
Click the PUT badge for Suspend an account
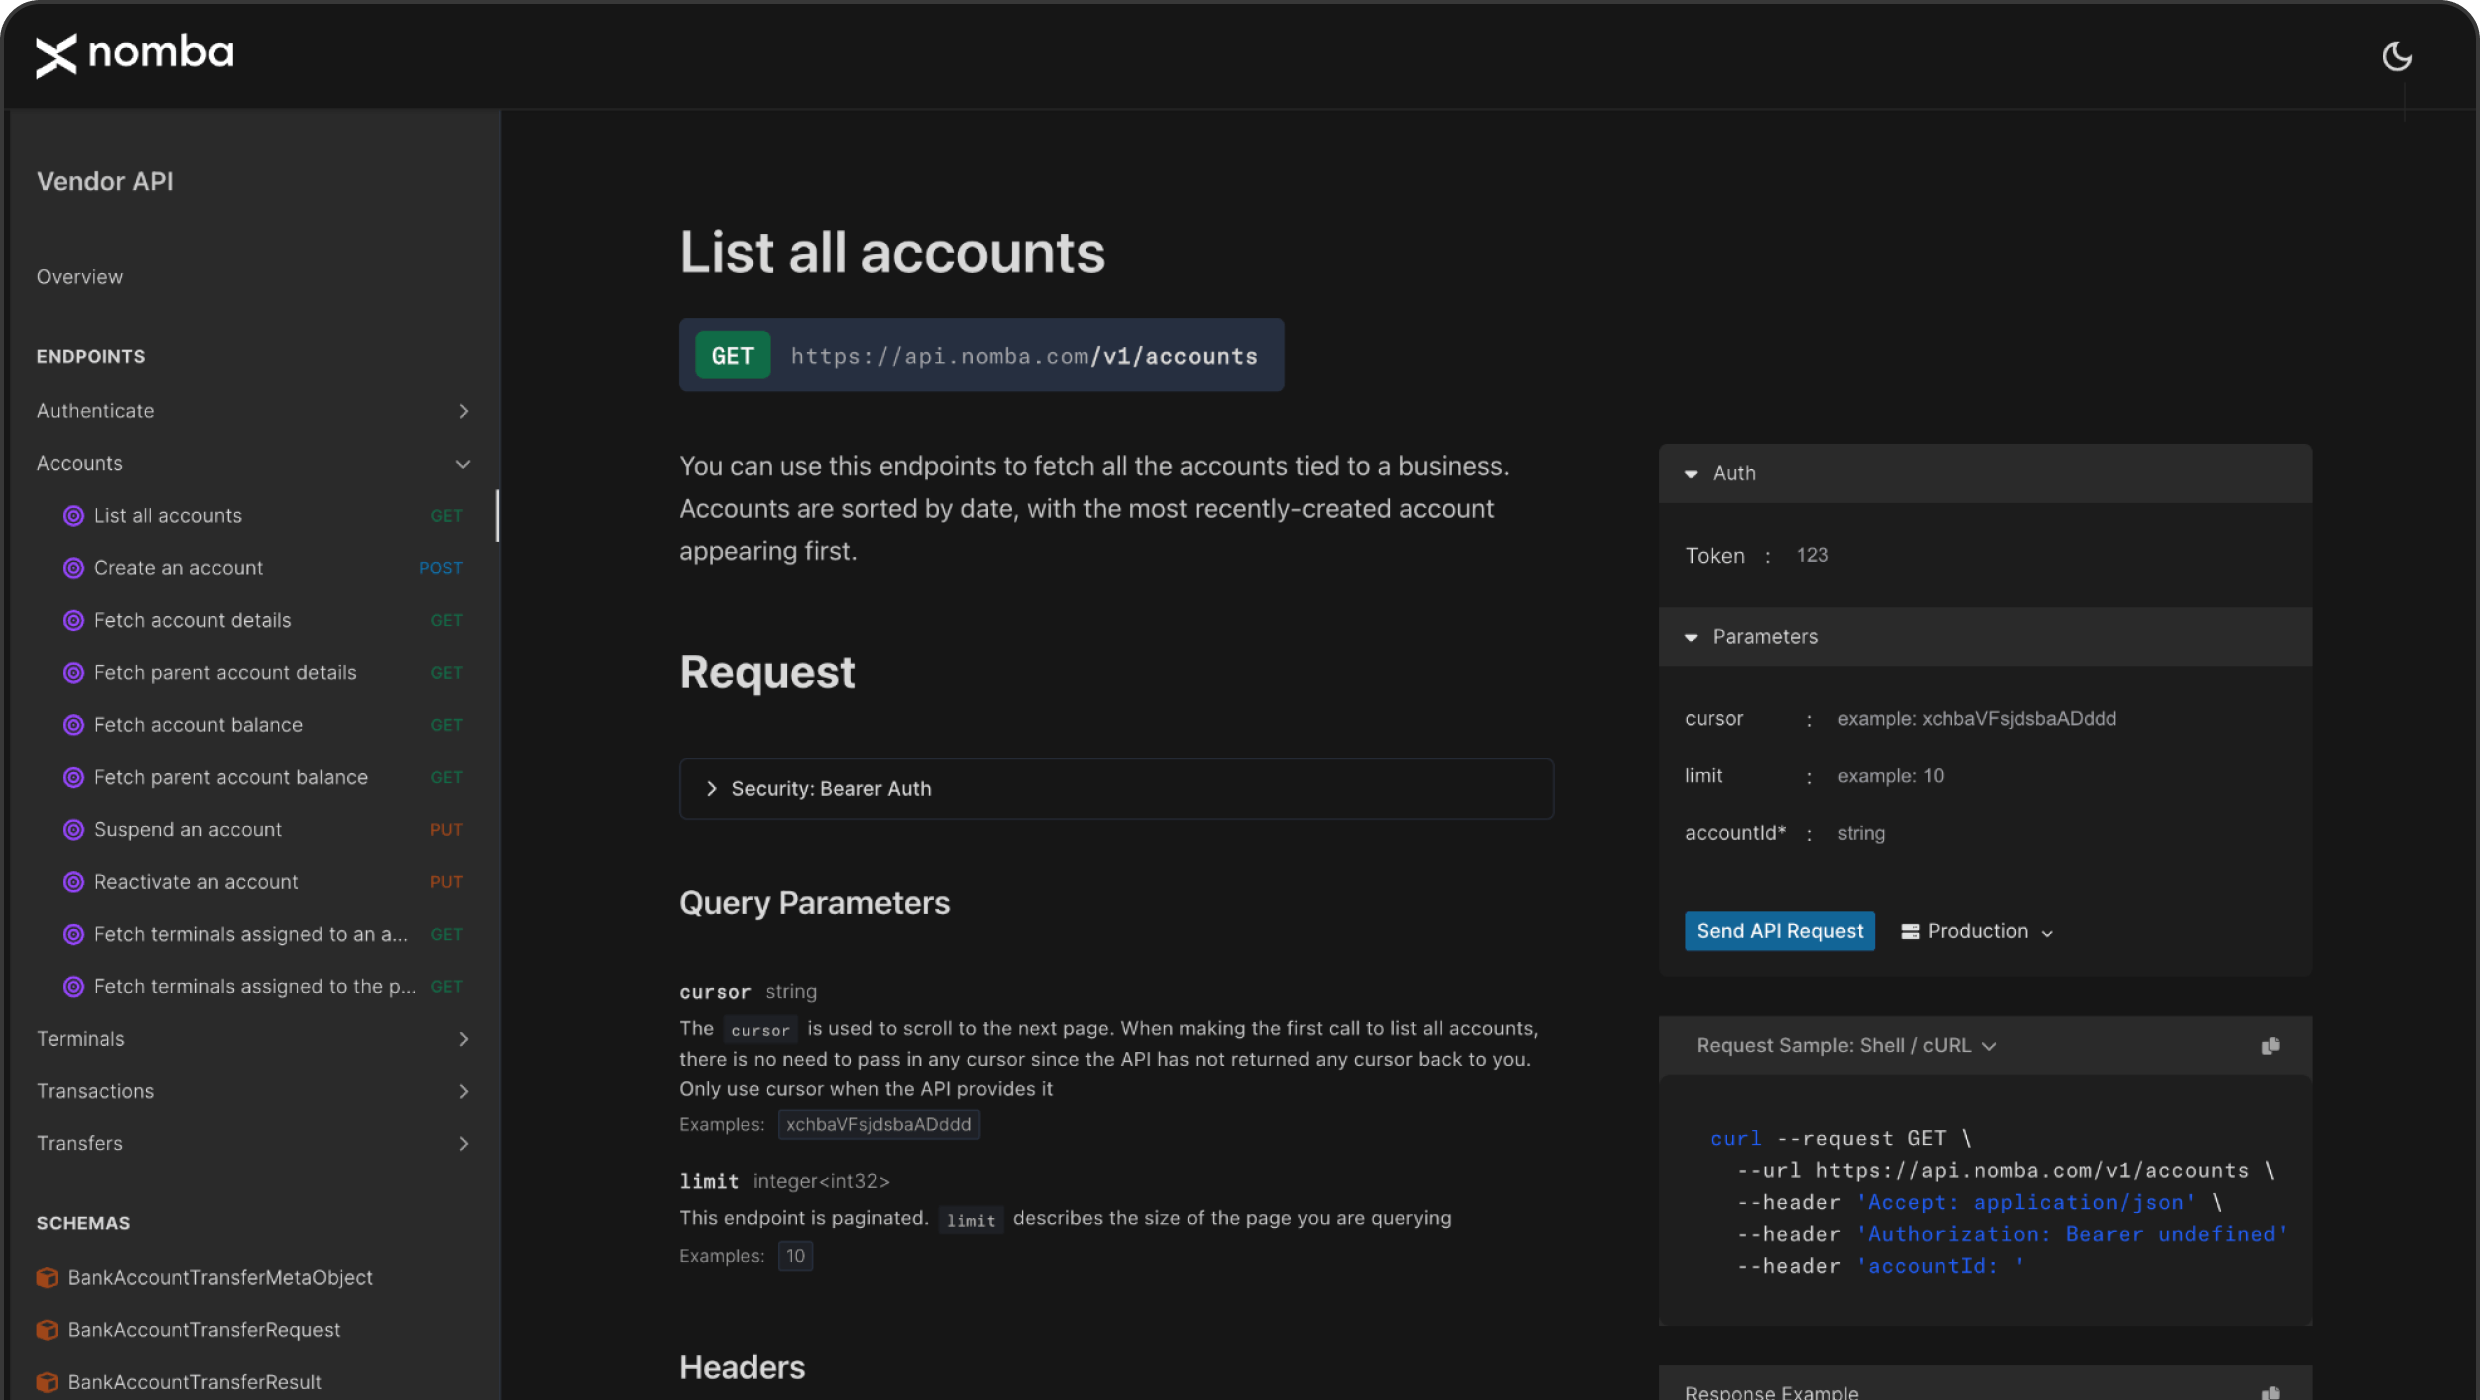tap(446, 830)
